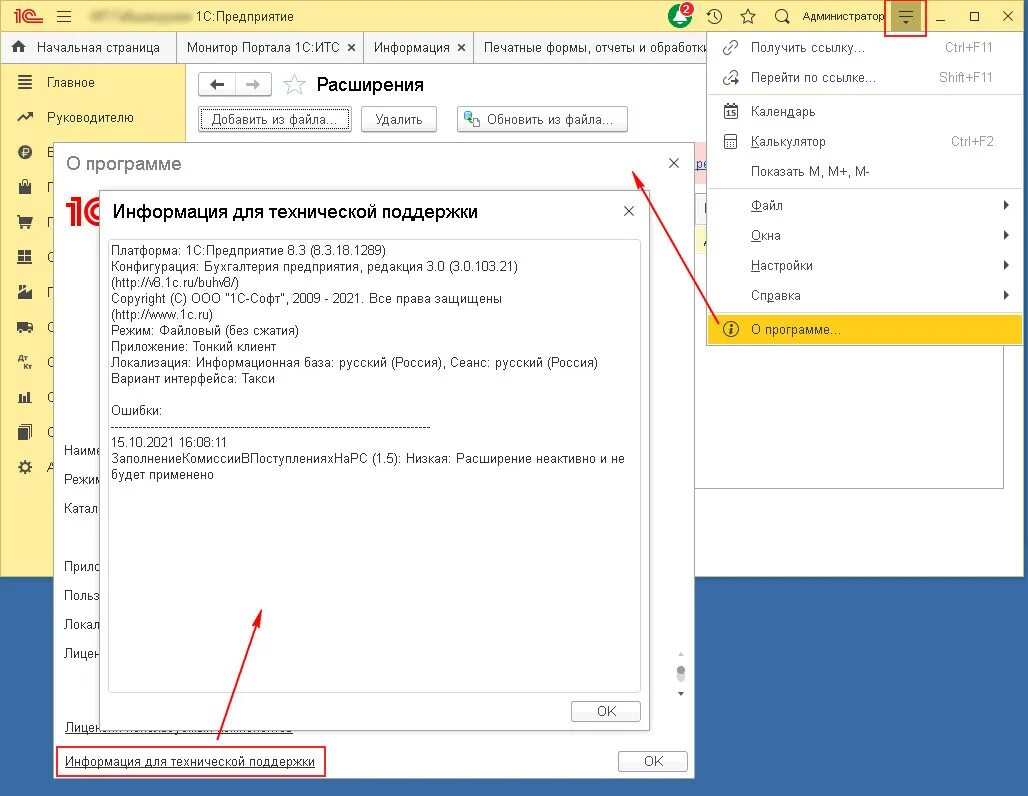Open the production factory sidebar icon
The width and height of the screenshot is (1028, 796).
click(x=25, y=292)
